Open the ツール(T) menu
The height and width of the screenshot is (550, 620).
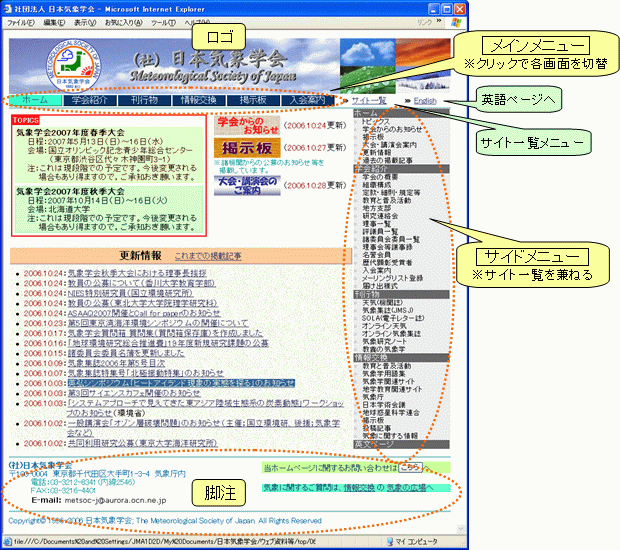coord(163,23)
